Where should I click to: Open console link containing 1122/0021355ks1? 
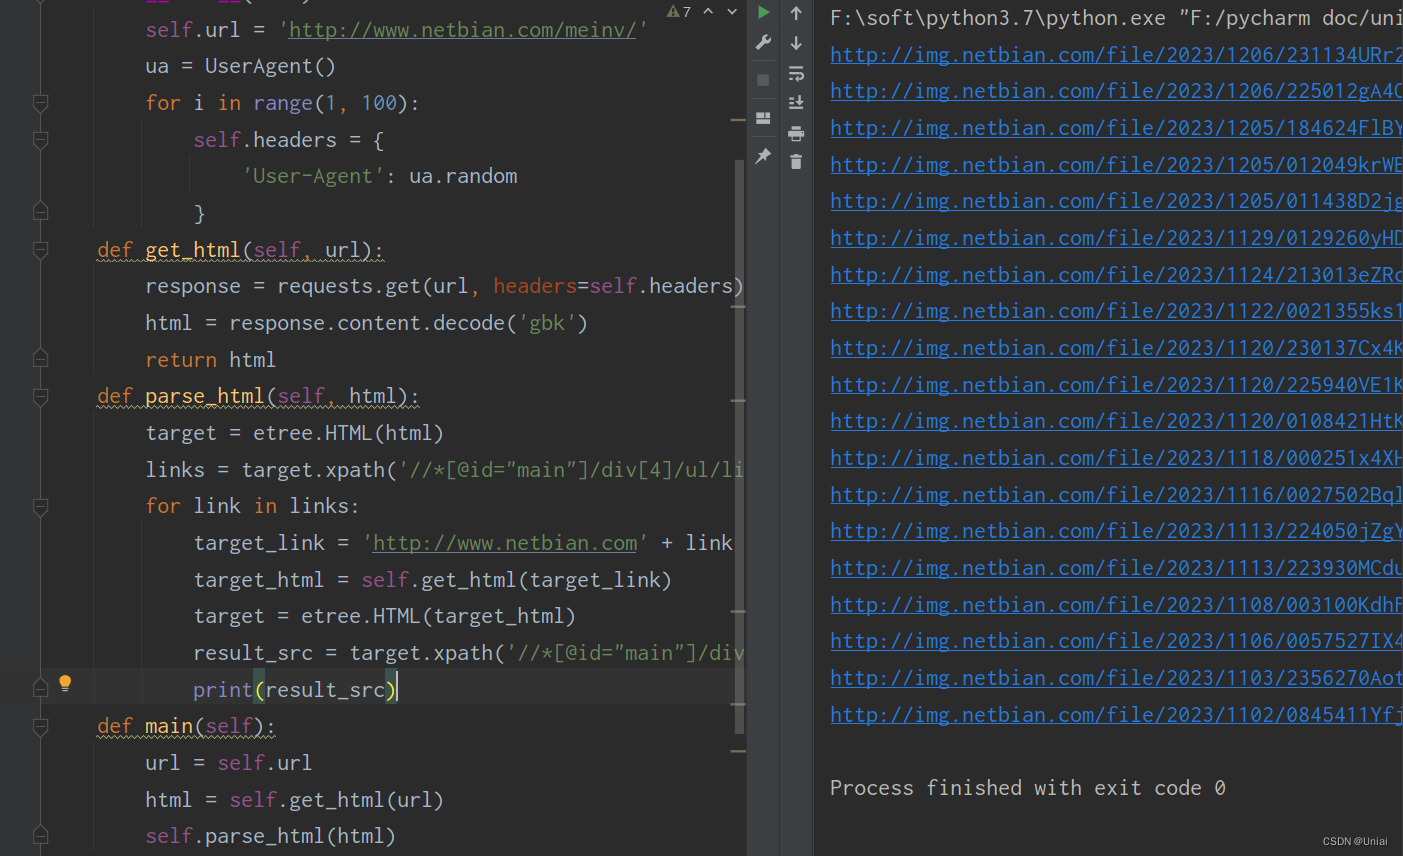pyautogui.click(x=1116, y=311)
